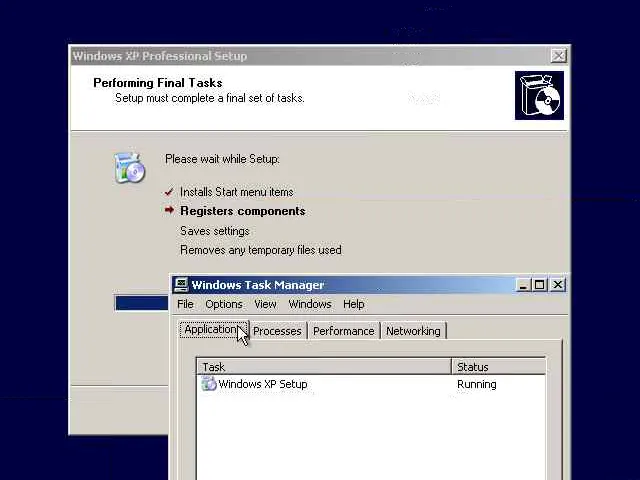Sort the list by the Status column header
The height and width of the screenshot is (480, 640).
(499, 367)
